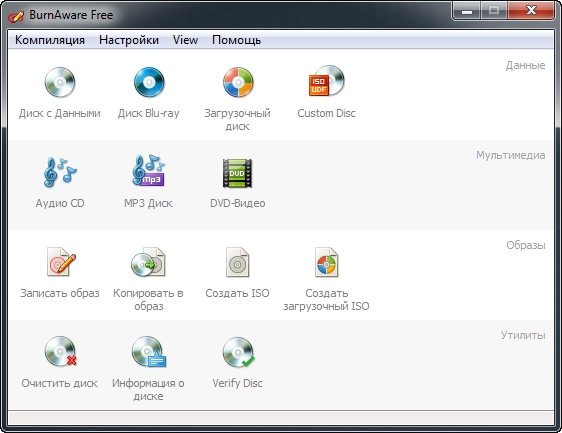Click the Создать ISO text label
Screen dimensions: 562x433
tap(237, 293)
